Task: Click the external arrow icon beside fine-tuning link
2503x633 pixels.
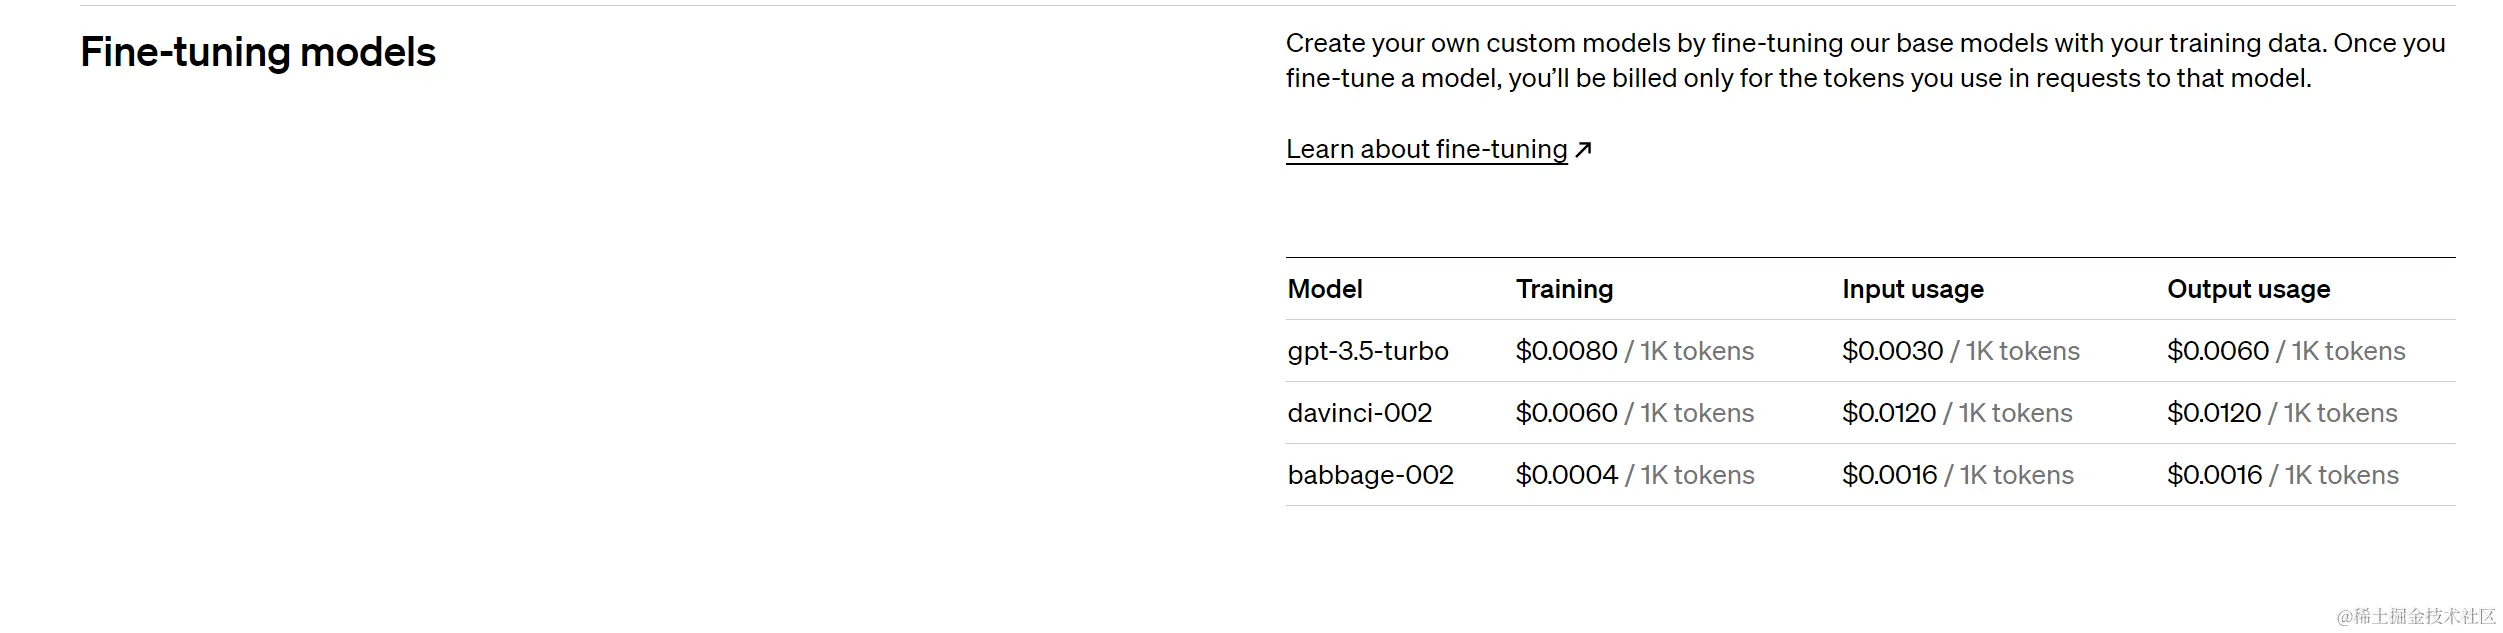Action: pos(1583,150)
